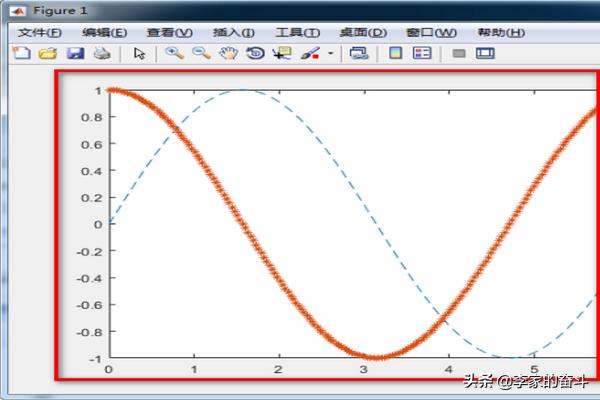
Task: Select the Data Cursor tool
Action: (282, 53)
